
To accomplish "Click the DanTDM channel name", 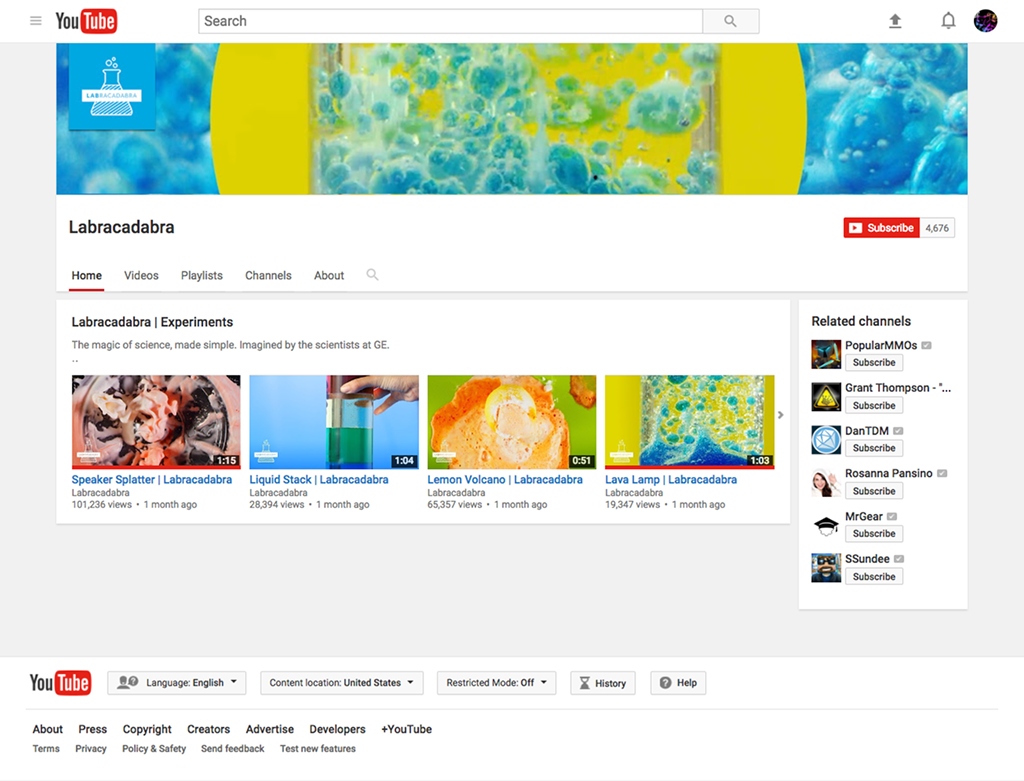I will pos(867,431).
